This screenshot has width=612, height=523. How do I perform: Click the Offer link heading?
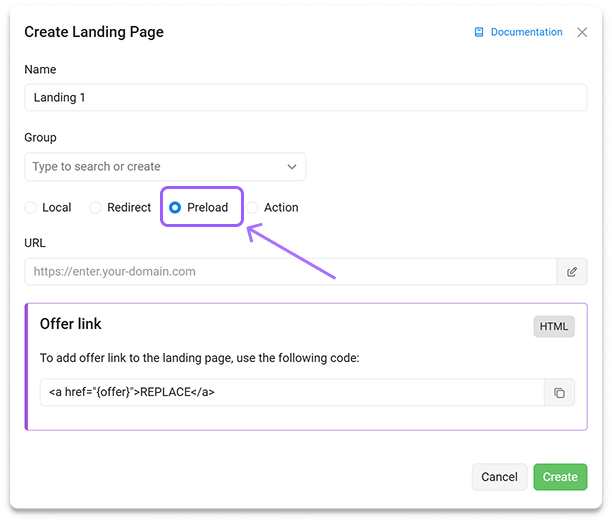(71, 324)
